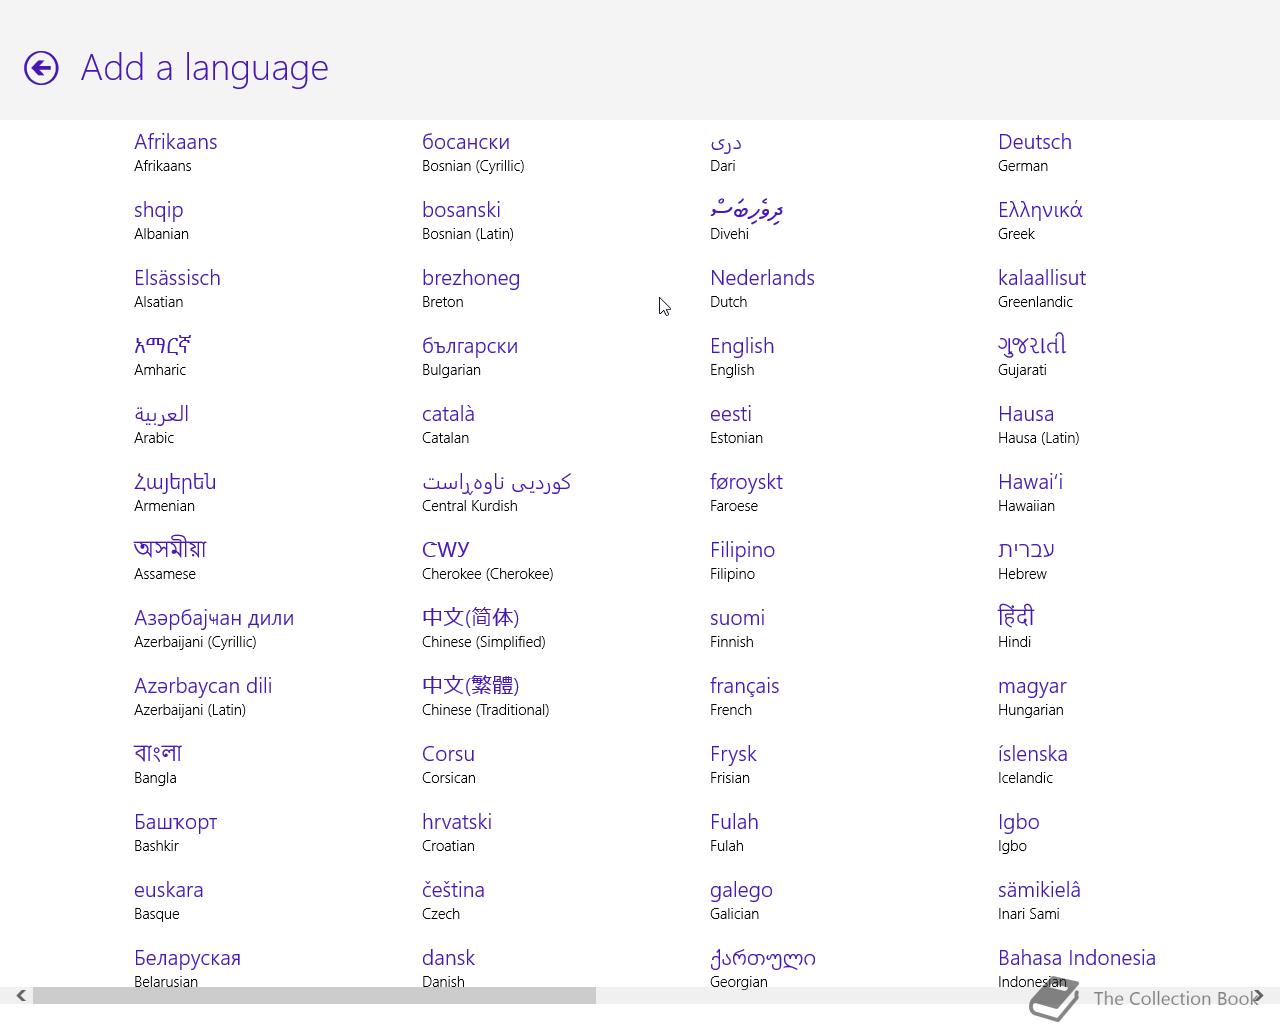Pick the Bangla language
This screenshot has width=1280, height=1024.
(158, 765)
